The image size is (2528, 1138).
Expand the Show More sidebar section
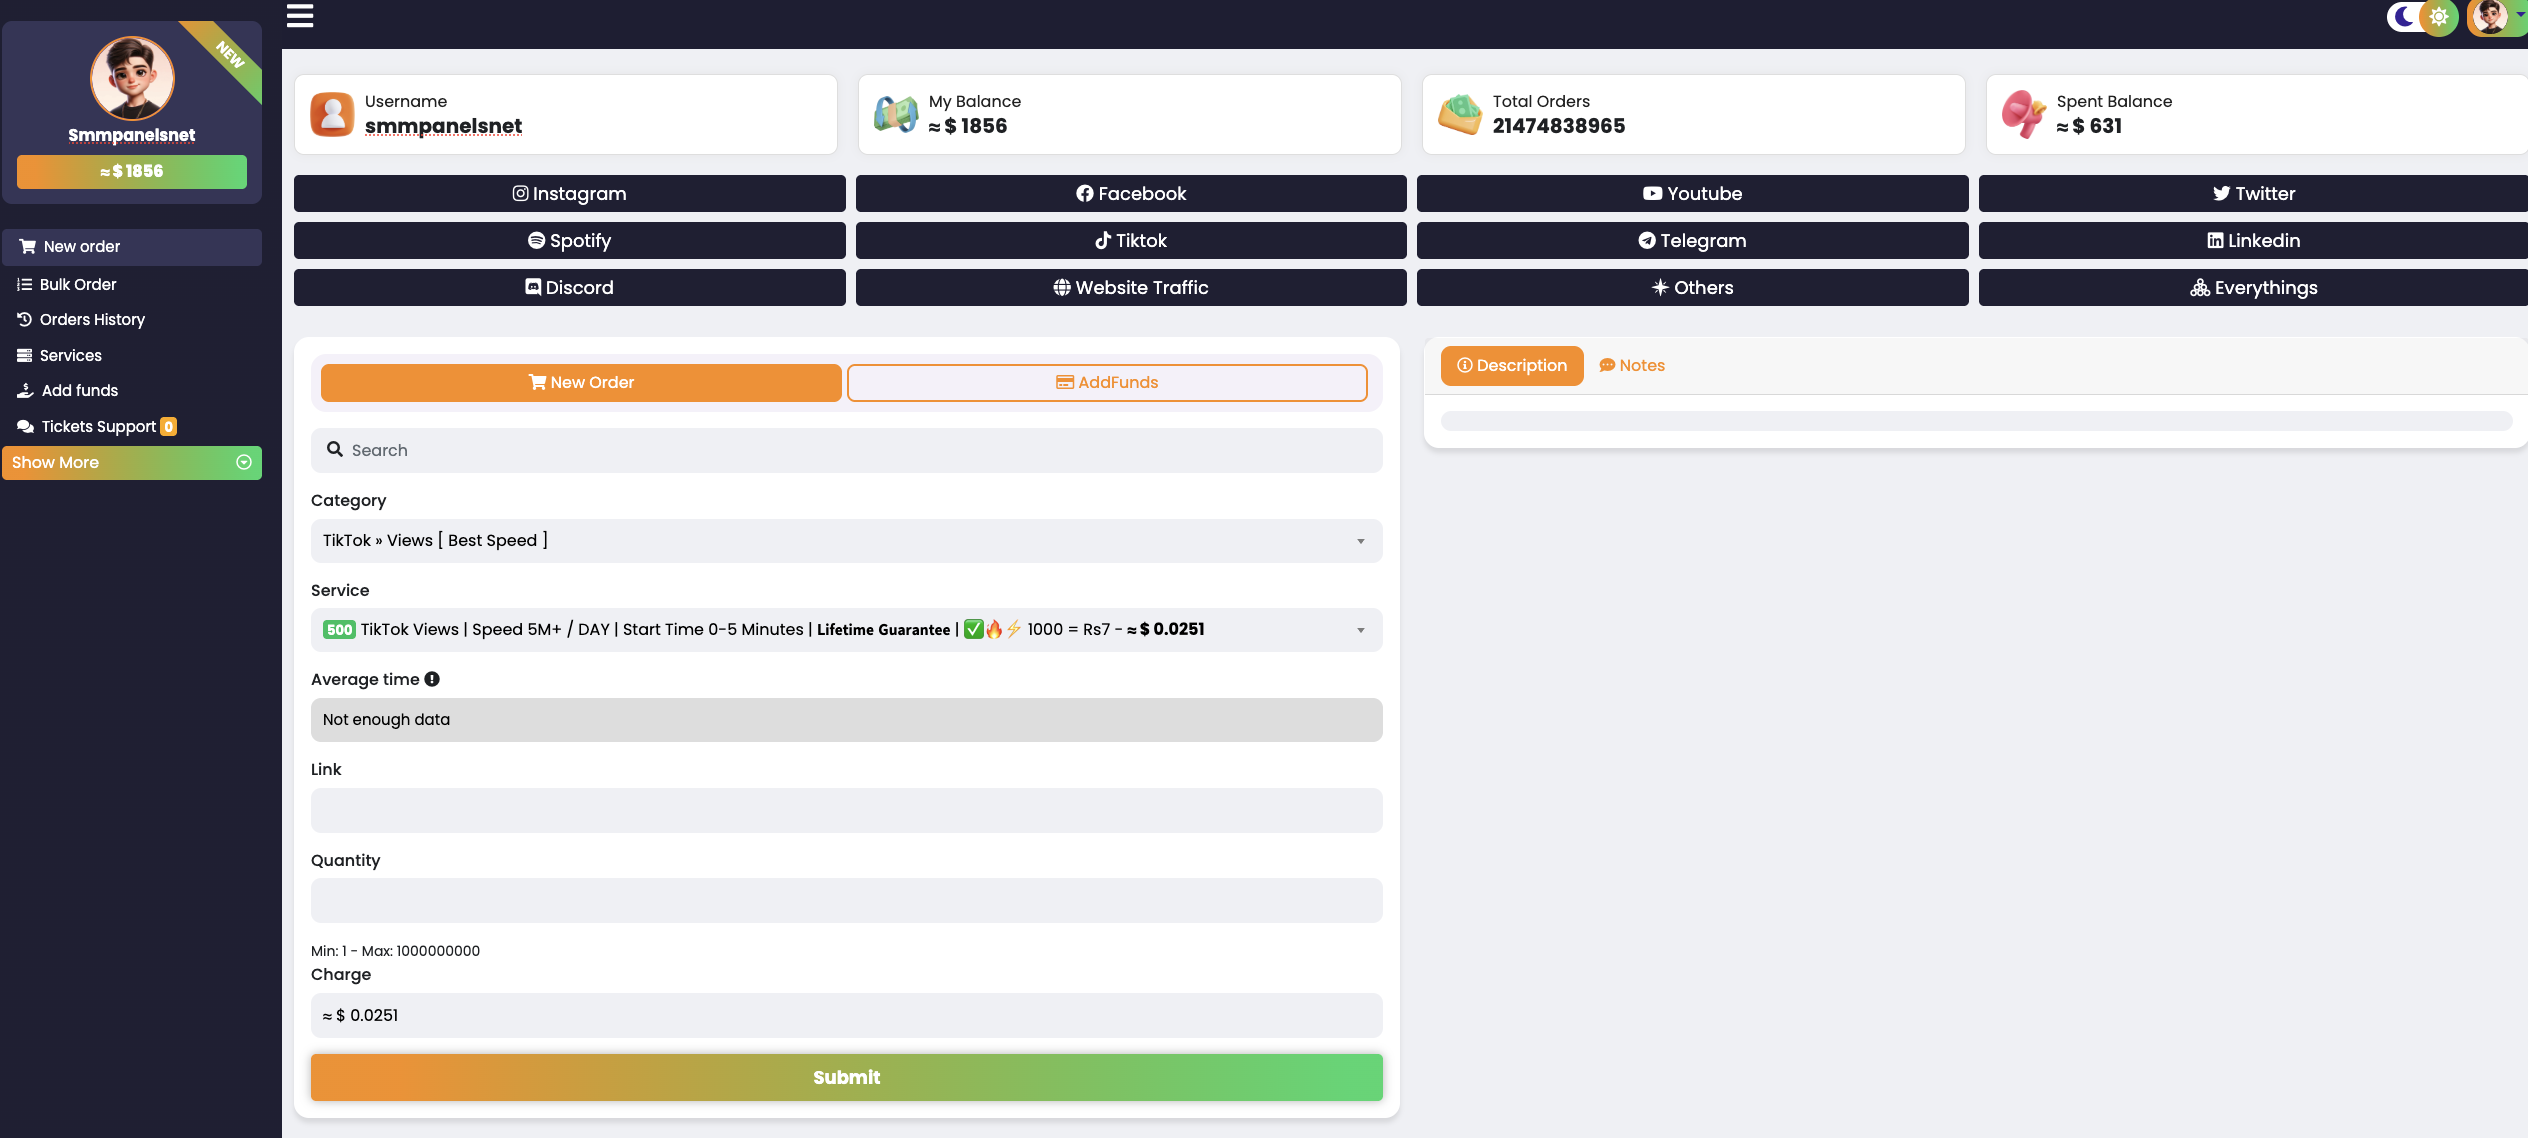pyautogui.click(x=131, y=463)
